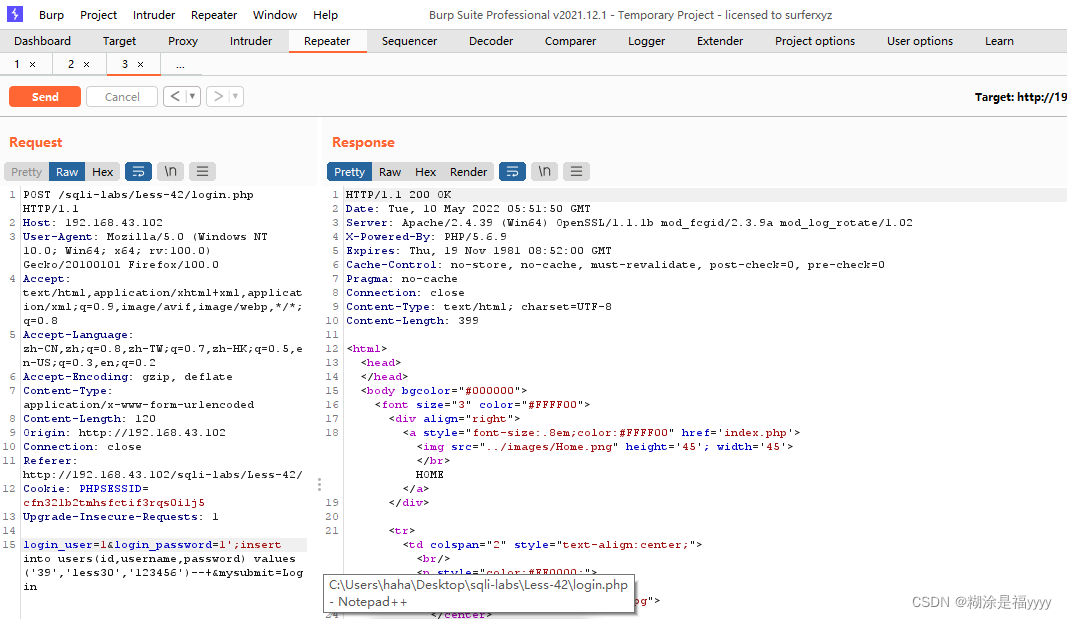The height and width of the screenshot is (619, 1067).
Task: Switch to the Proxy tab
Action: [x=183, y=41]
